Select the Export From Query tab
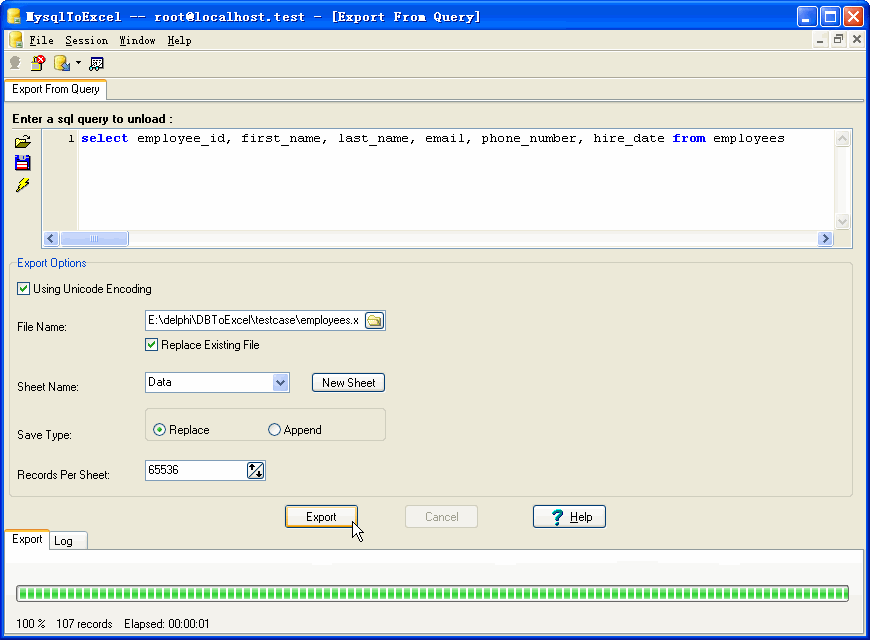Image resolution: width=870 pixels, height=640 pixels. 55,89
